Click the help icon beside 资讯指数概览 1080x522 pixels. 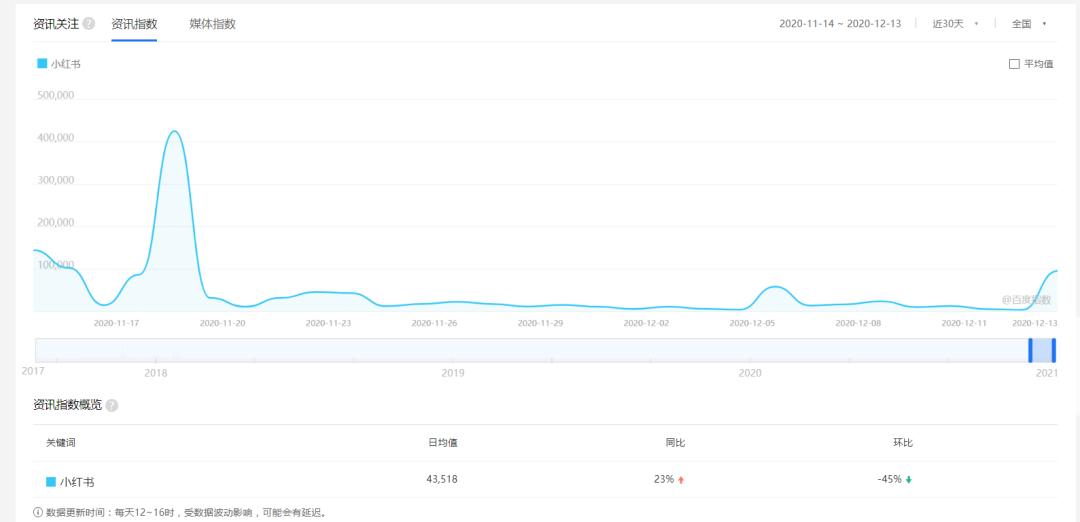112,406
